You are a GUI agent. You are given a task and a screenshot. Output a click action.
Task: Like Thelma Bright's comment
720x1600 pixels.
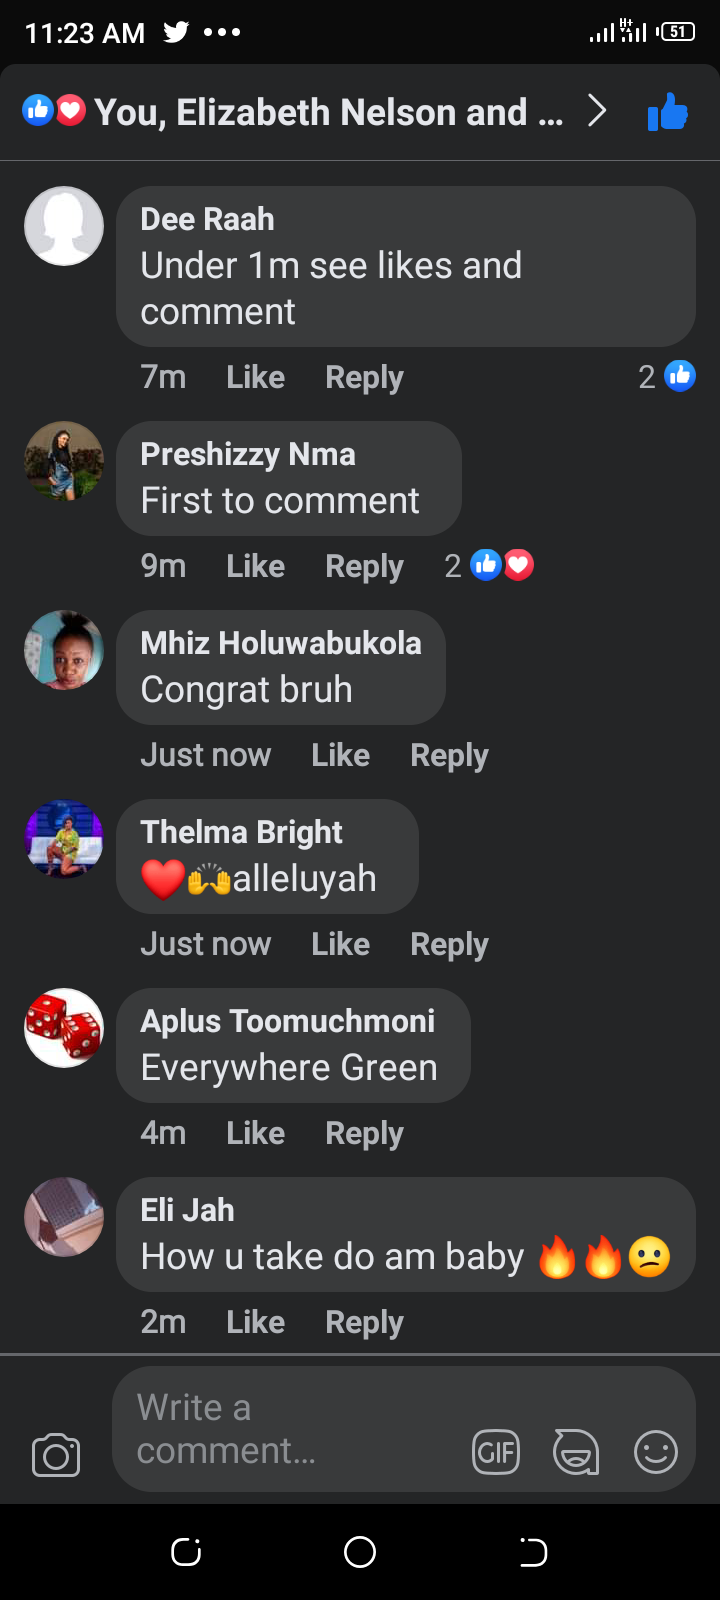pos(340,944)
